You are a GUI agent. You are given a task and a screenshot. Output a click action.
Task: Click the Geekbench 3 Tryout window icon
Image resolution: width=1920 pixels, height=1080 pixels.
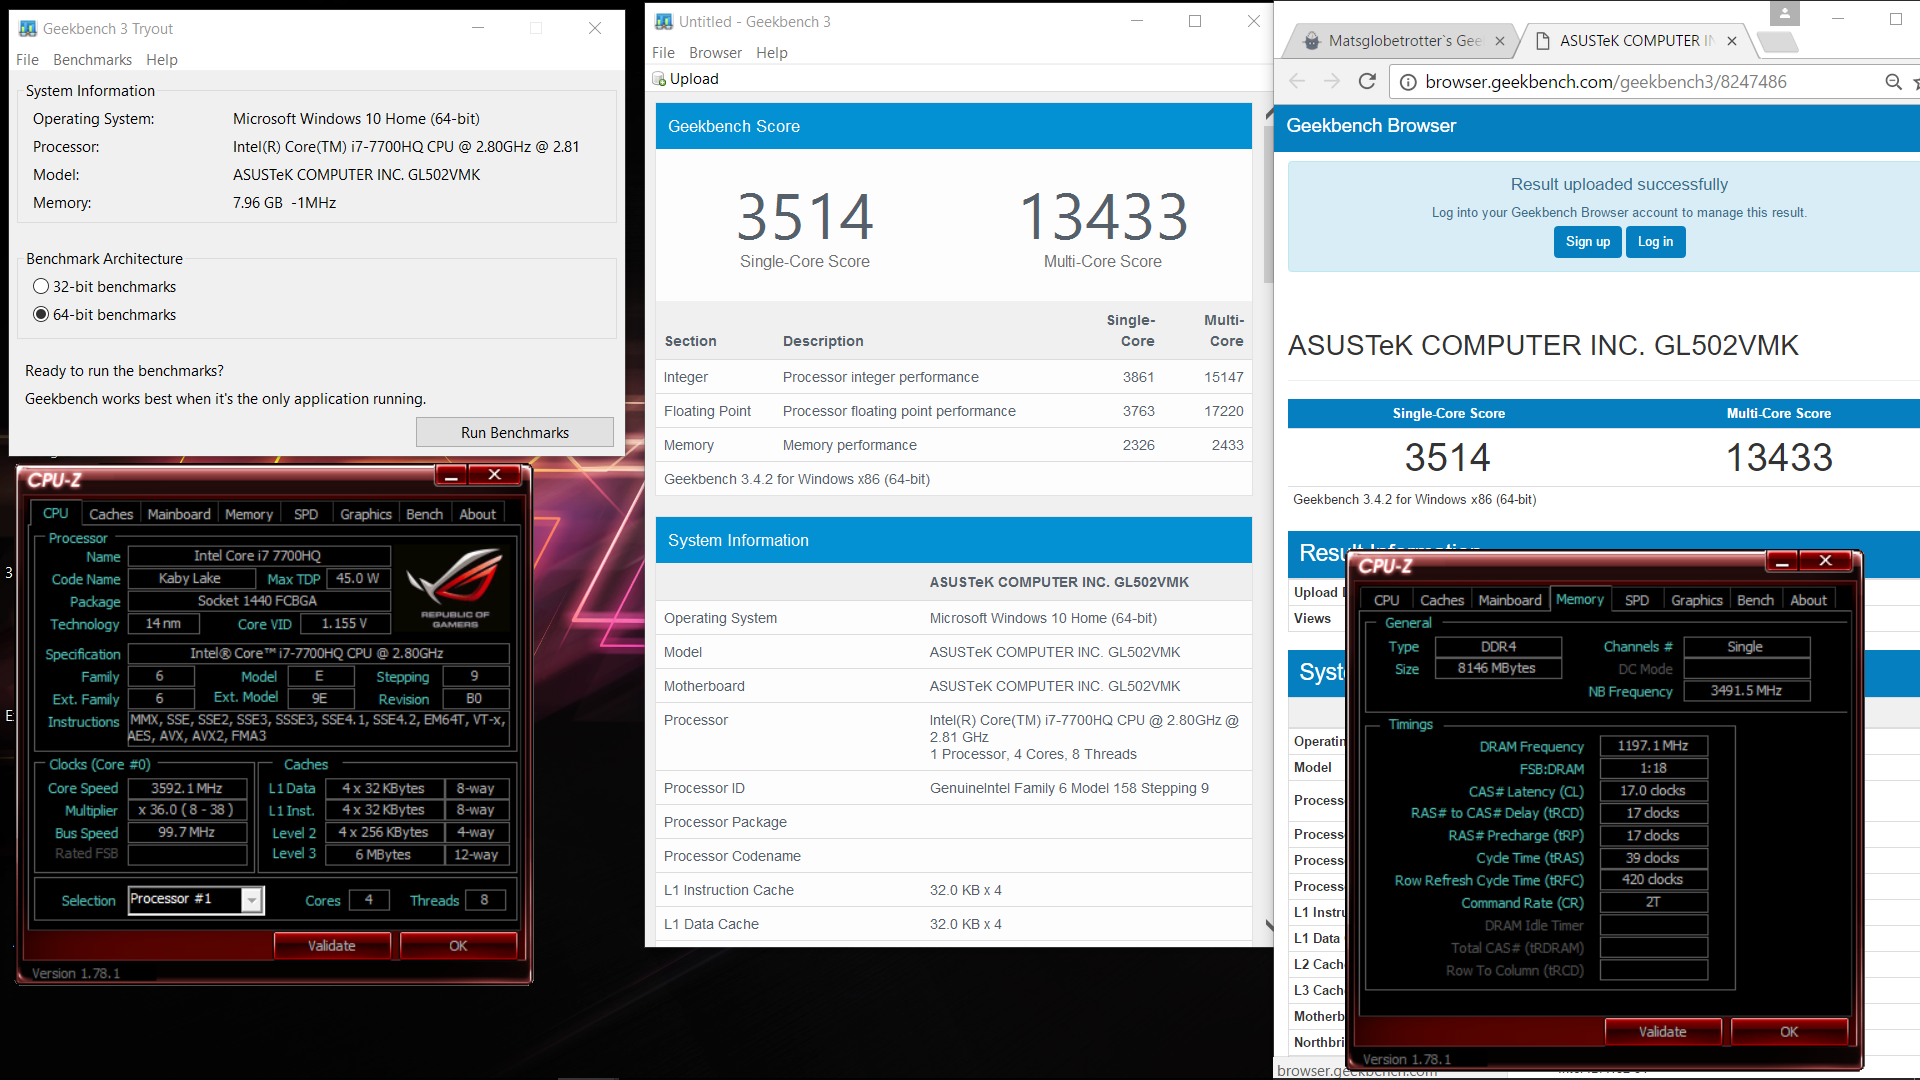pyautogui.click(x=28, y=29)
